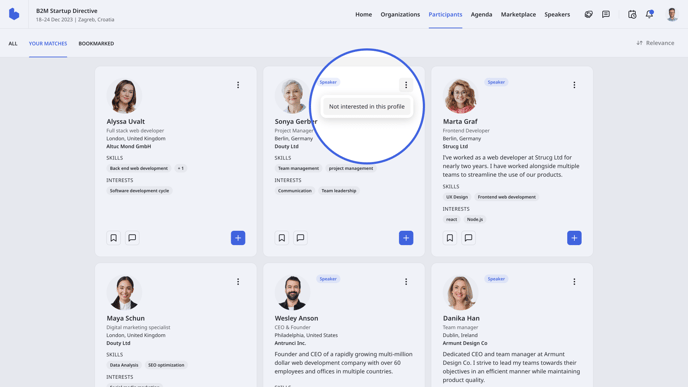Open Danika Han's profile photo

point(460,293)
